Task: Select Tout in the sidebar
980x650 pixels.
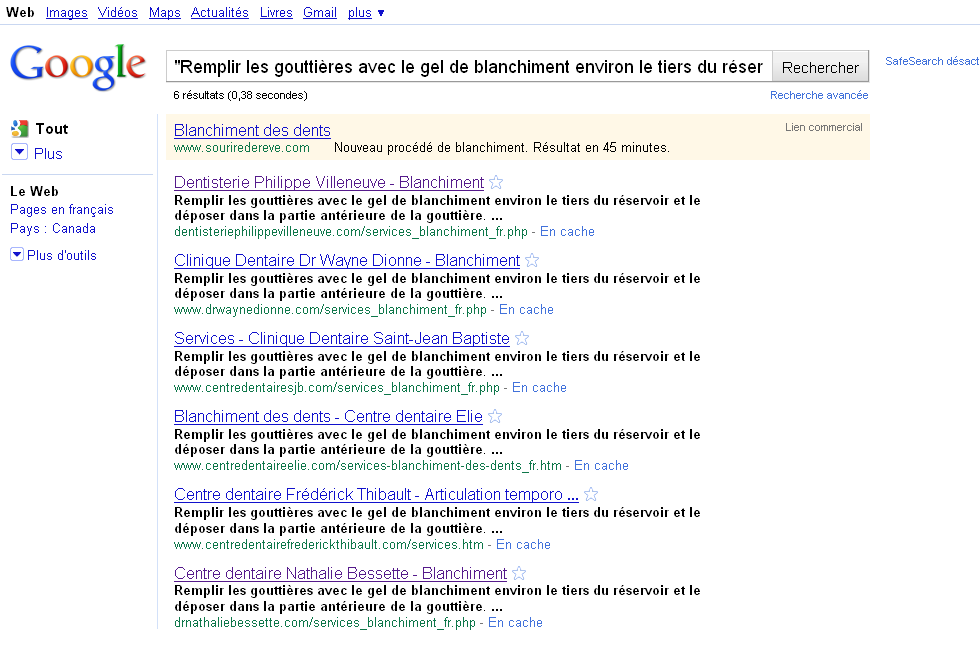Action: coord(52,129)
